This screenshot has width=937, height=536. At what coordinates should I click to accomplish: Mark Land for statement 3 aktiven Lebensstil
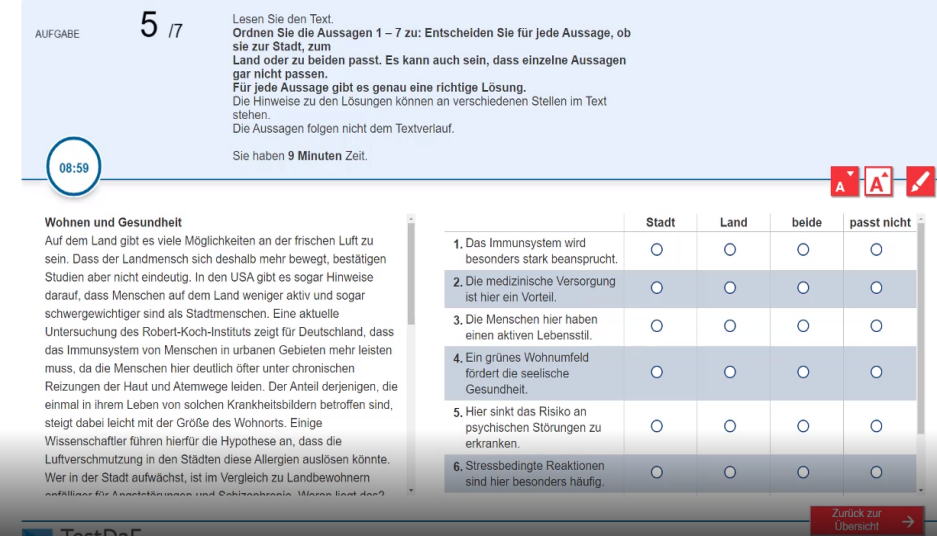[730, 326]
